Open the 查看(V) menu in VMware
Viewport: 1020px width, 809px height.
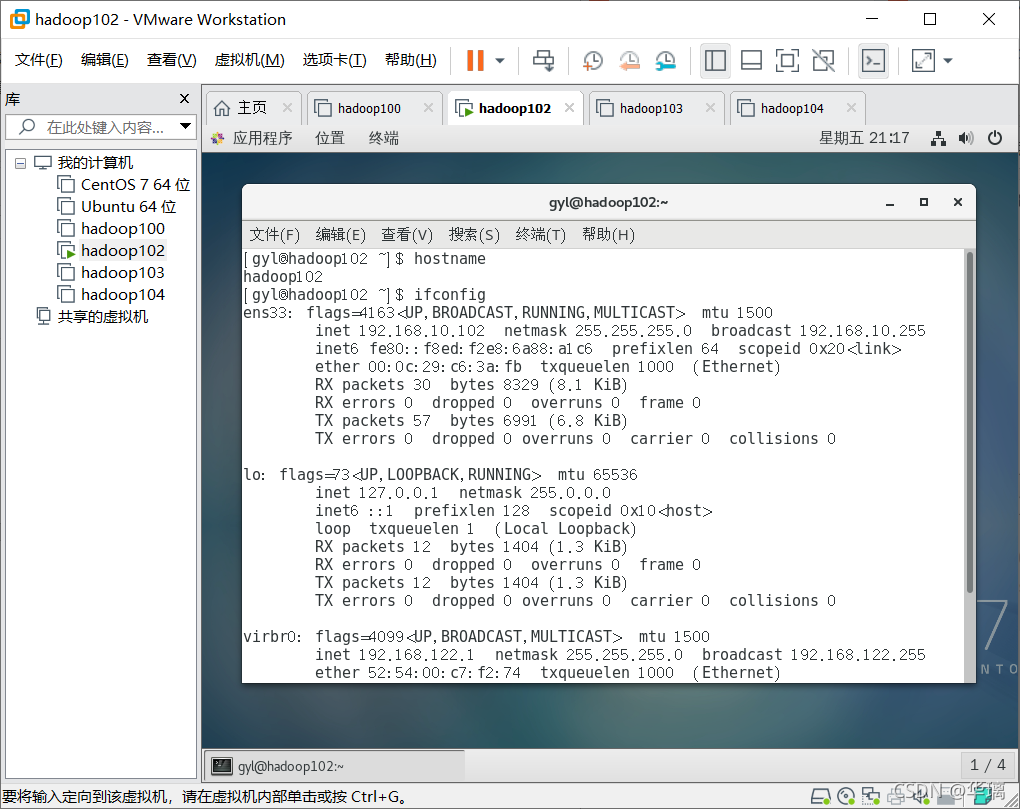pos(171,60)
